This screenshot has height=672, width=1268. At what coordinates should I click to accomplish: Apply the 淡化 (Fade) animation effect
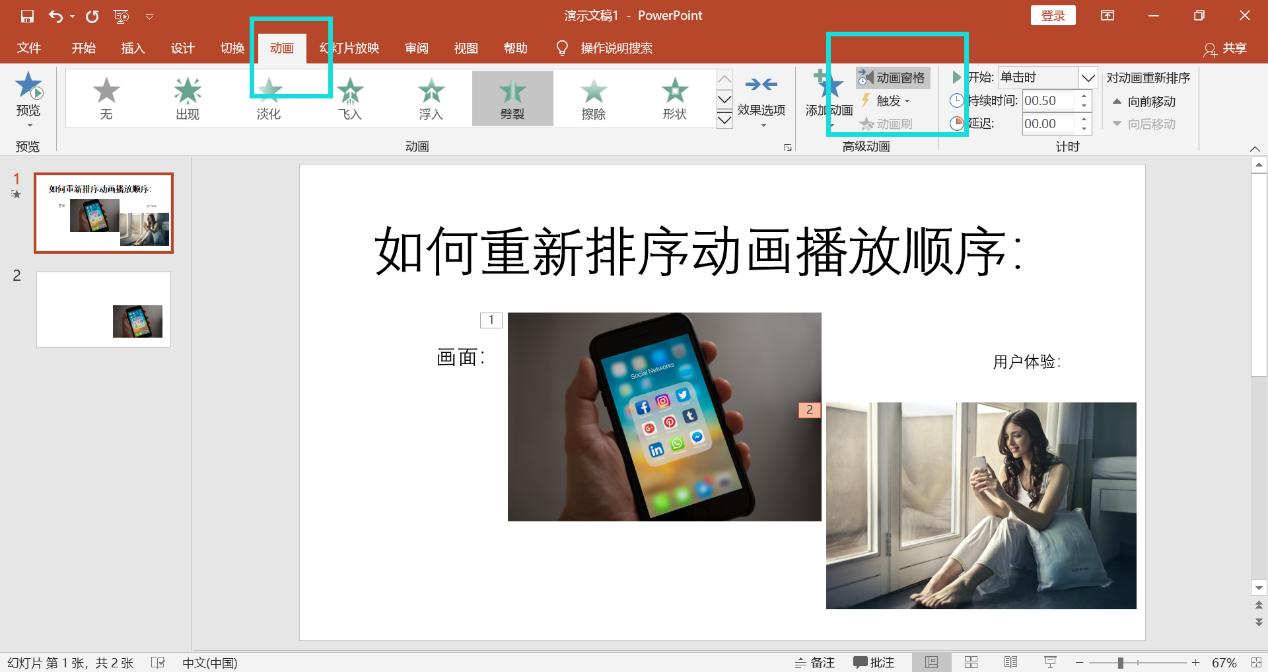[268, 97]
